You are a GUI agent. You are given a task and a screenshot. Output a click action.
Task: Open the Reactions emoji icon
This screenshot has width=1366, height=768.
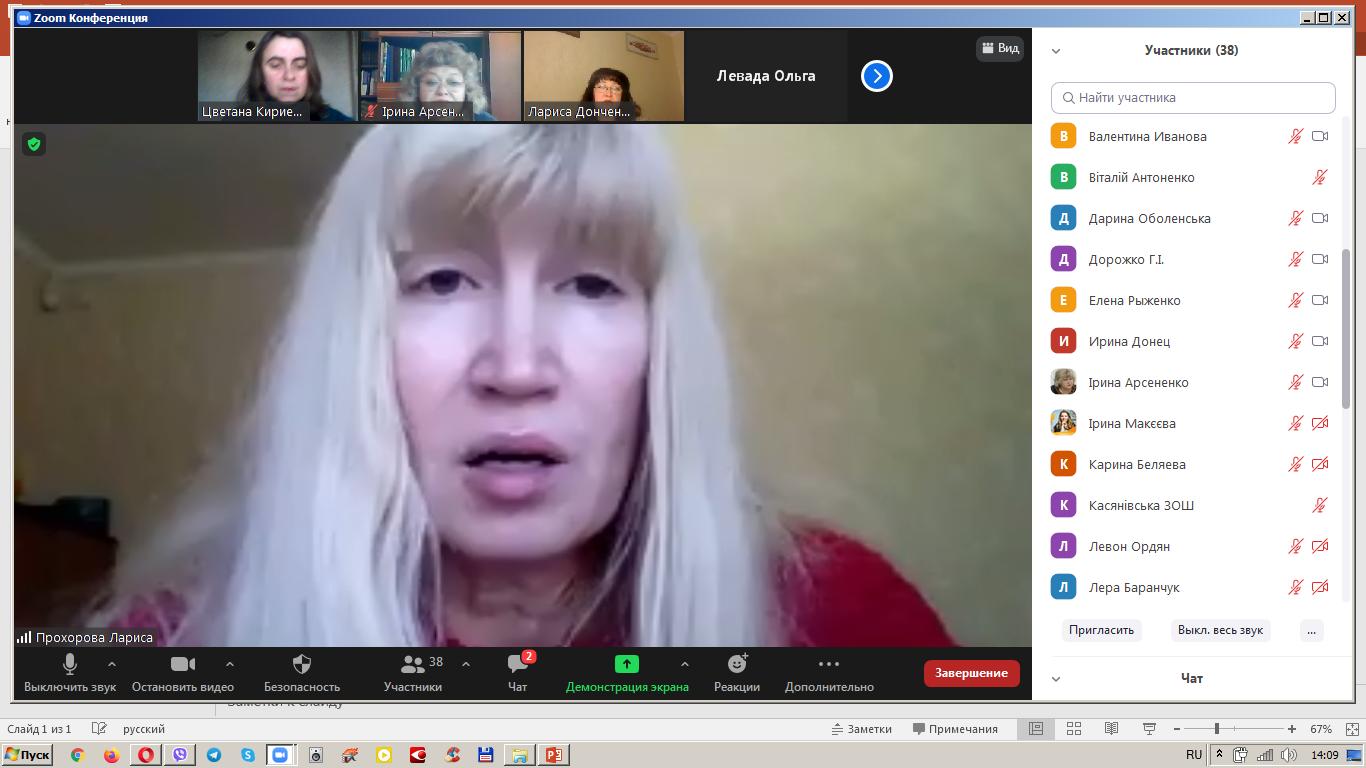[737, 664]
